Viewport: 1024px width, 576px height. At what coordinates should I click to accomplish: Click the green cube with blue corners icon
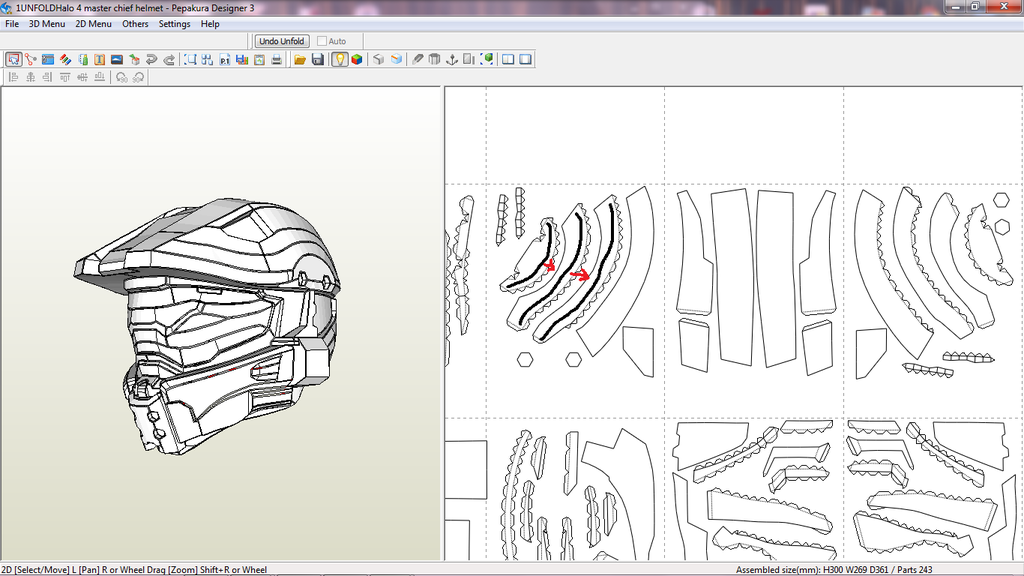click(487, 59)
